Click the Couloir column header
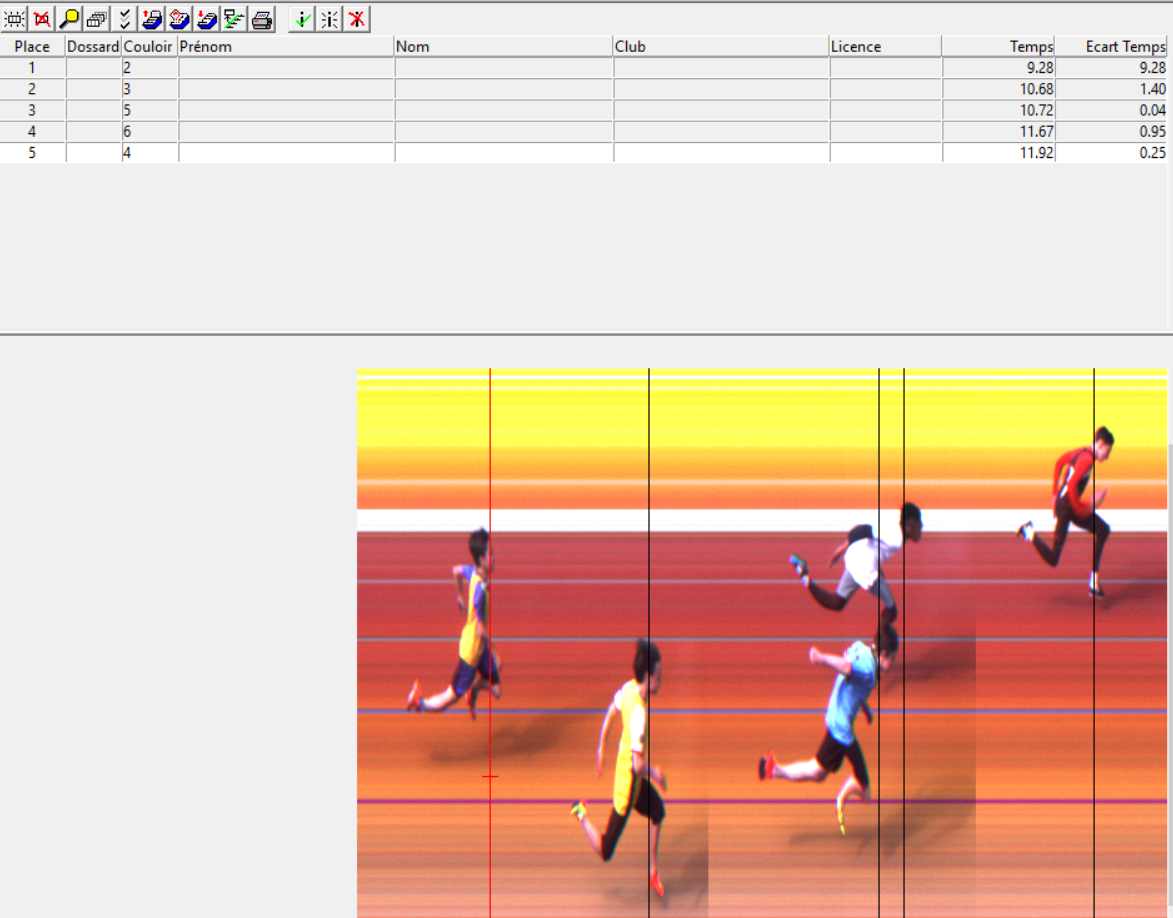The width and height of the screenshot is (1173, 918). (149, 46)
